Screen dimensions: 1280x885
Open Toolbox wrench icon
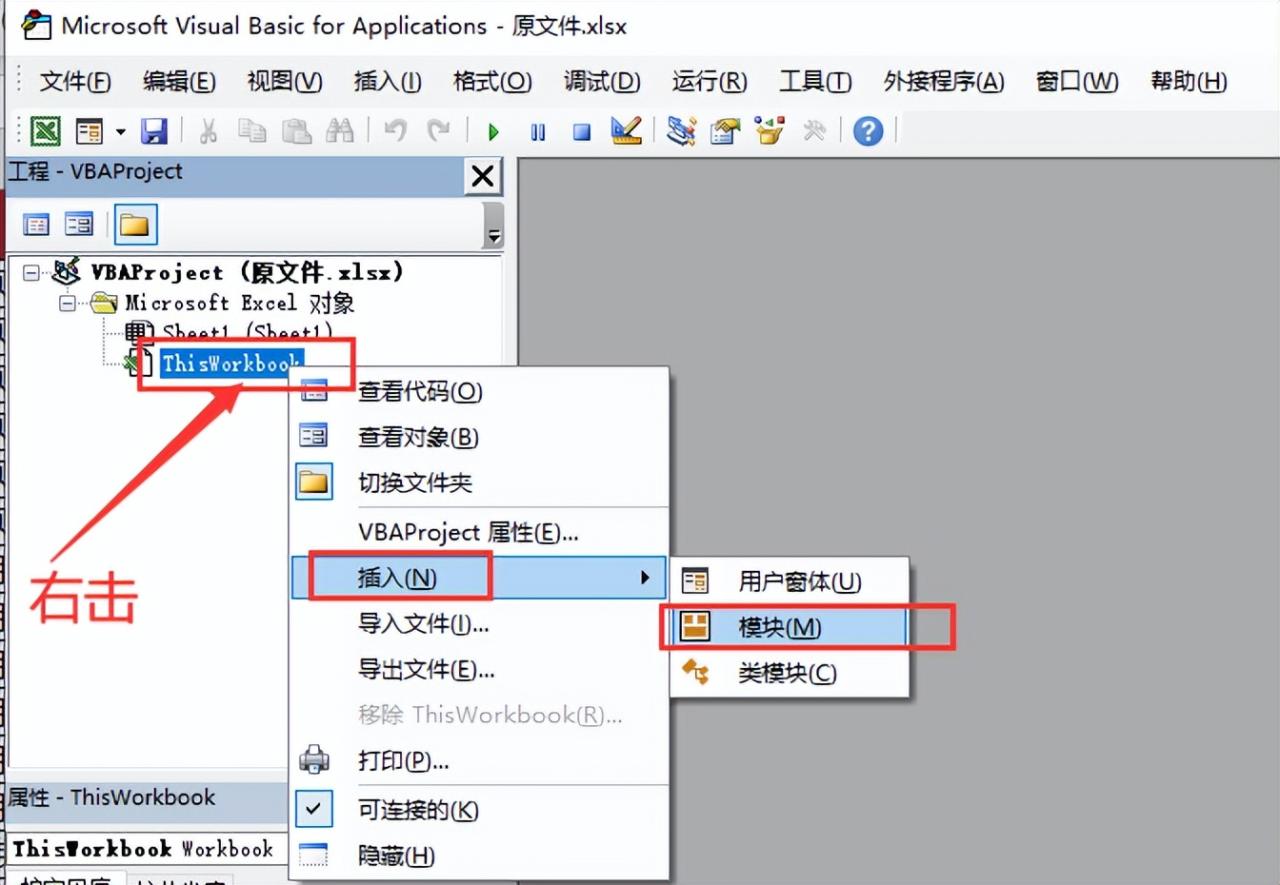click(814, 131)
